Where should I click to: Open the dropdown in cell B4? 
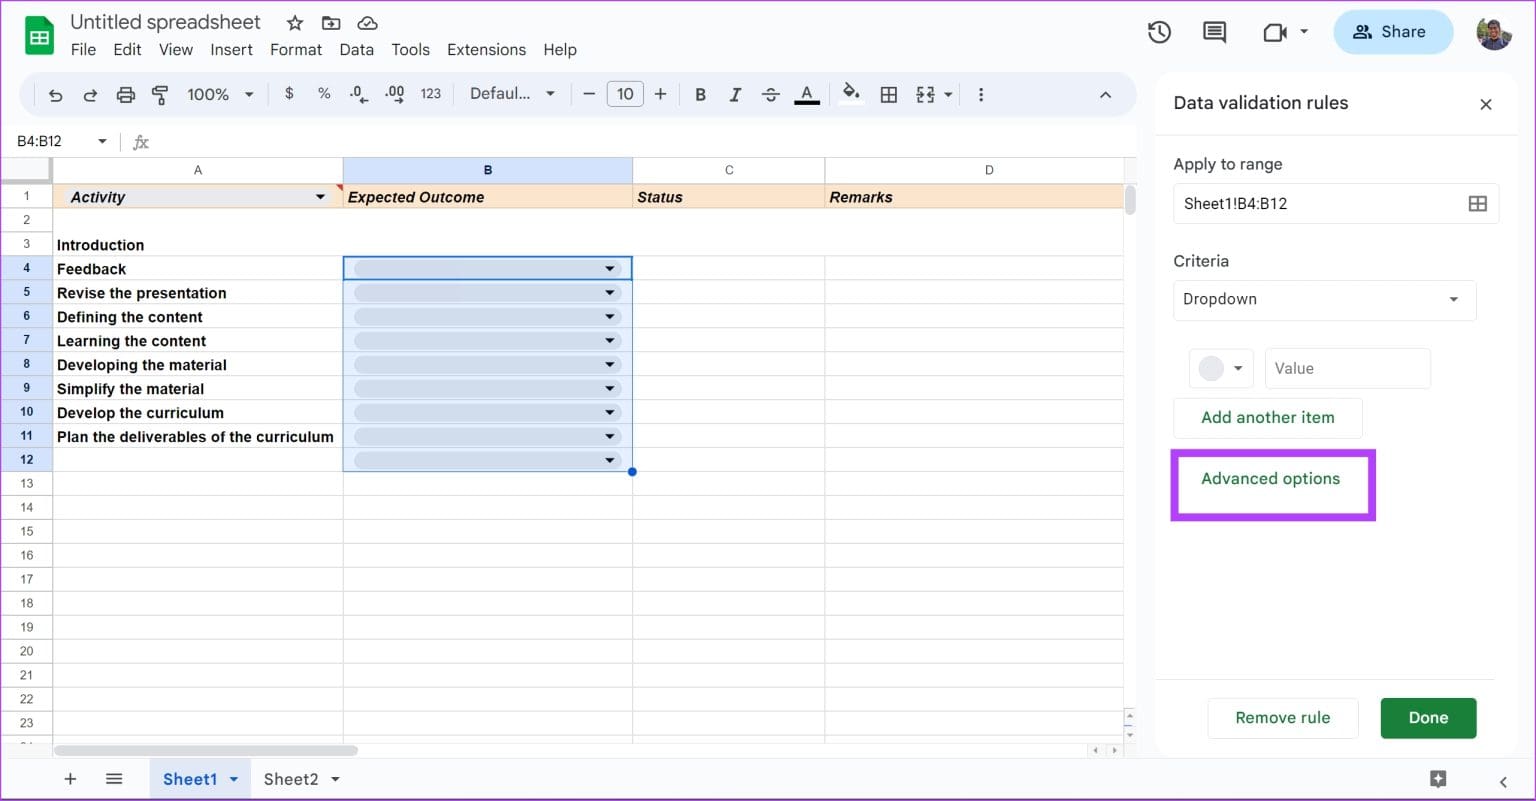[x=609, y=268]
